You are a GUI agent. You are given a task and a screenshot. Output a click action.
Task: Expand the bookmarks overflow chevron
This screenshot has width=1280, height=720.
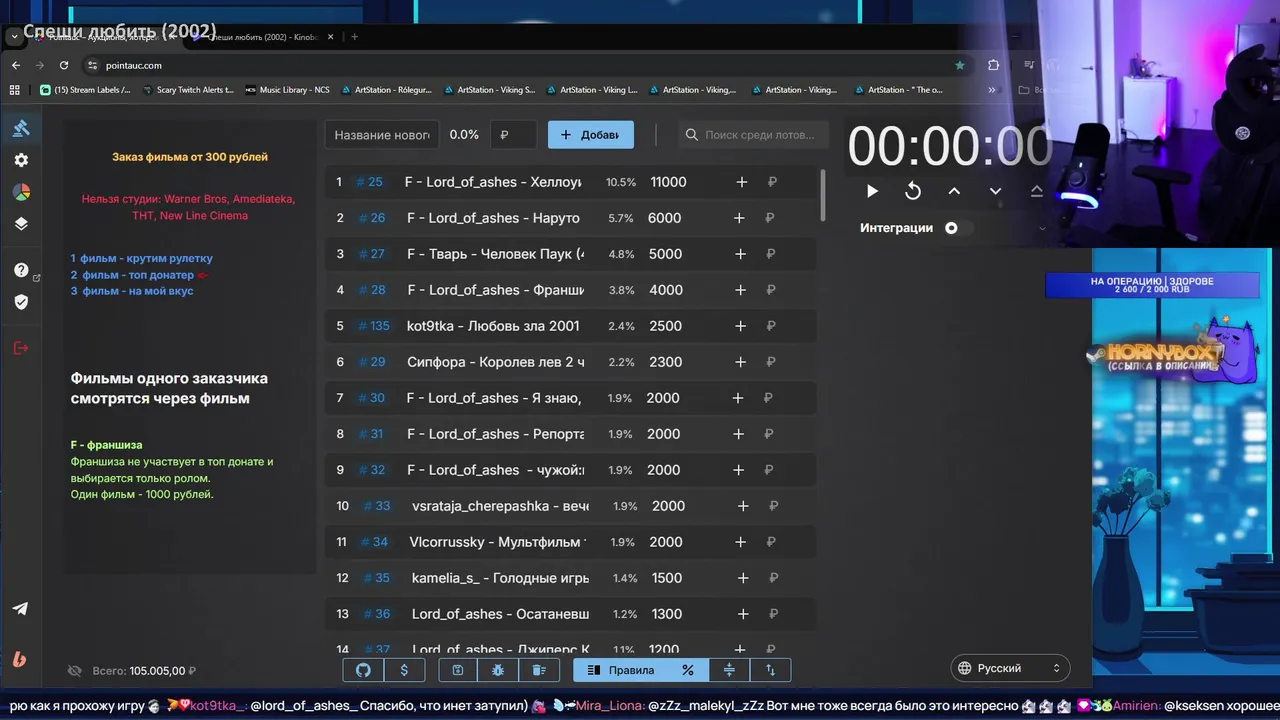(x=991, y=90)
